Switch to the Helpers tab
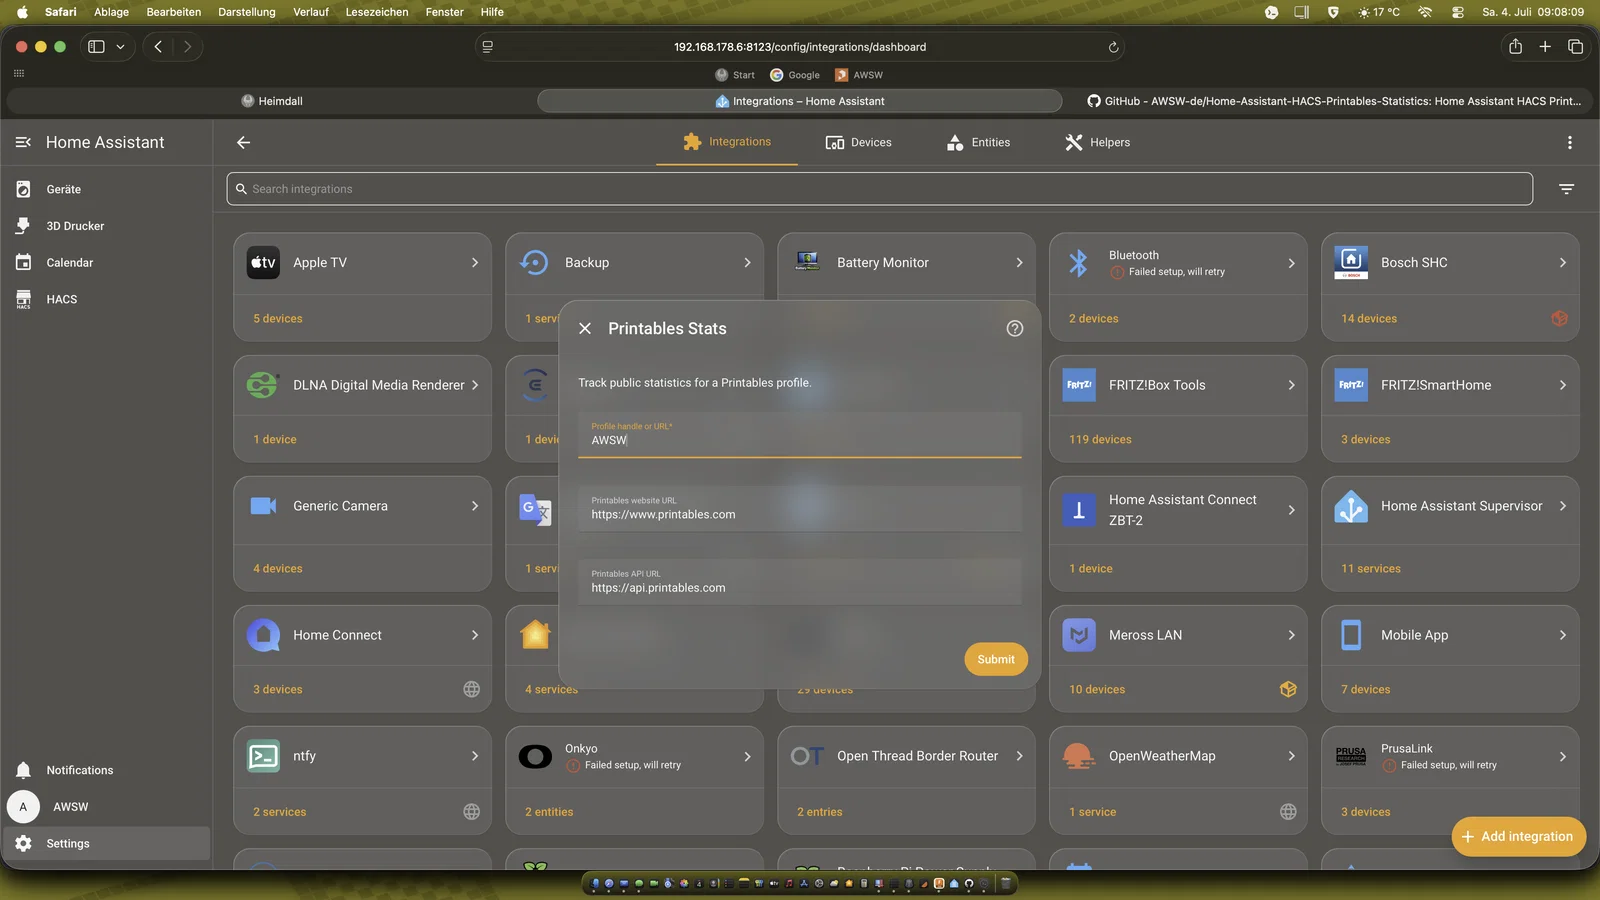Viewport: 1600px width, 900px height. [x=1097, y=143]
